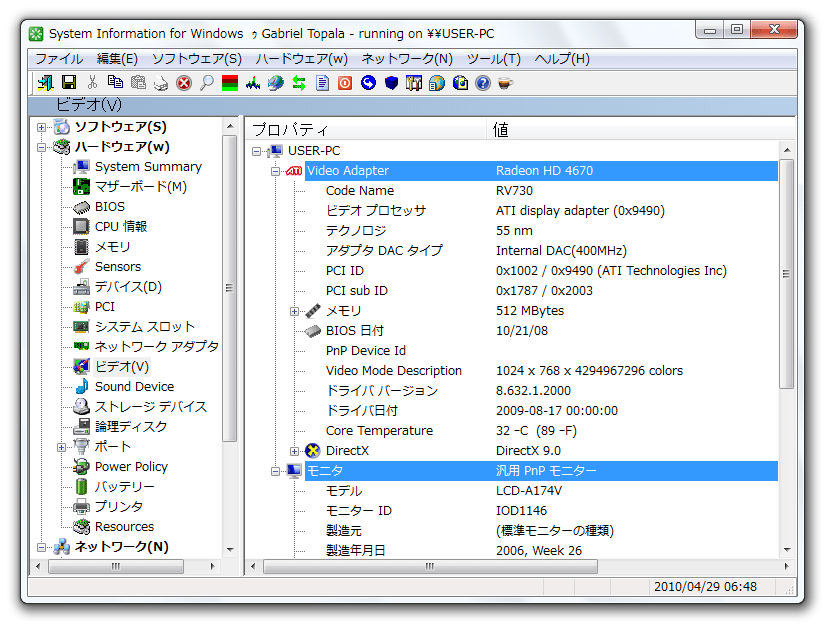Select Resources in the tree
The image size is (828, 628).
pyautogui.click(x=125, y=527)
